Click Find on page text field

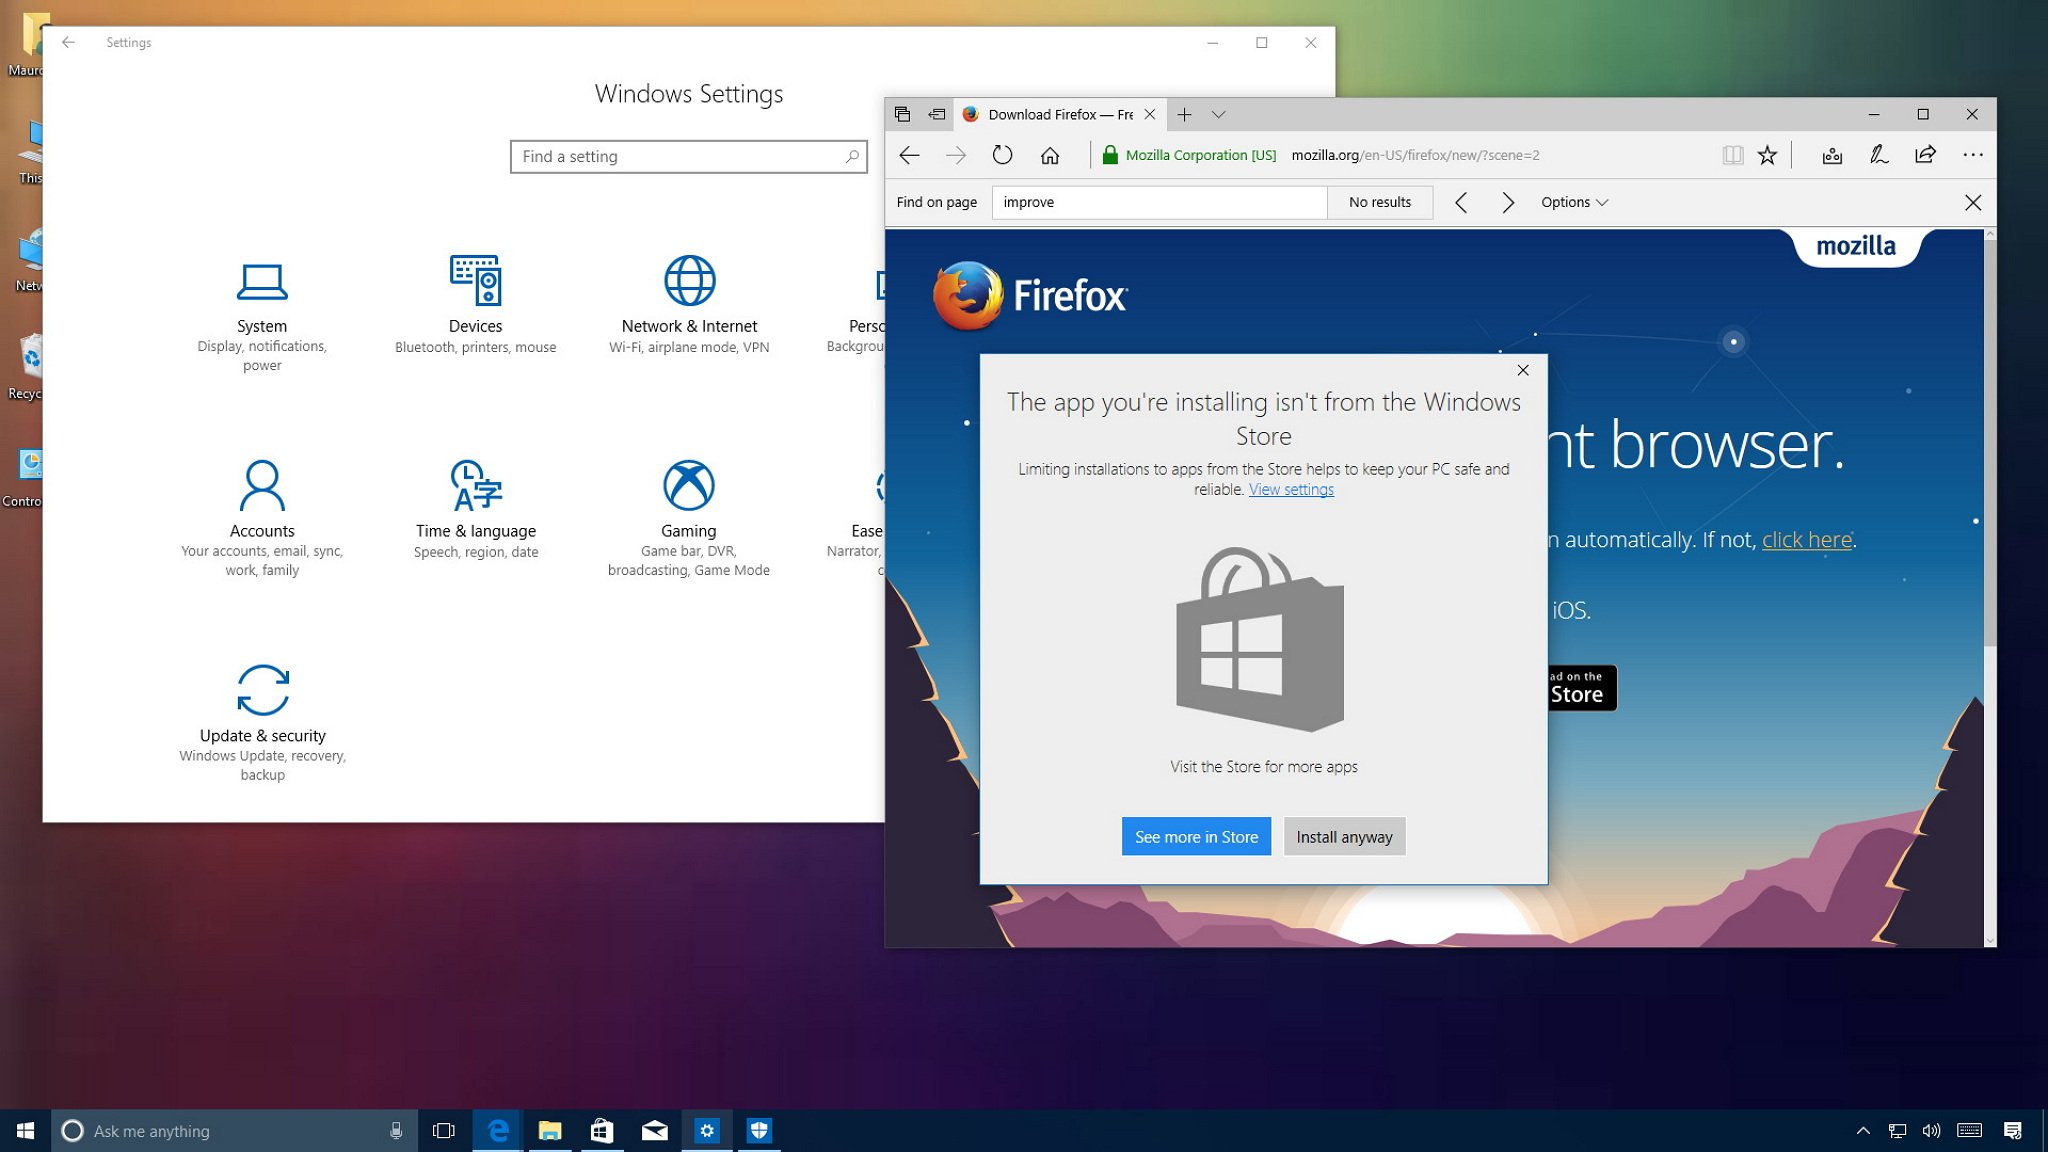(1159, 202)
